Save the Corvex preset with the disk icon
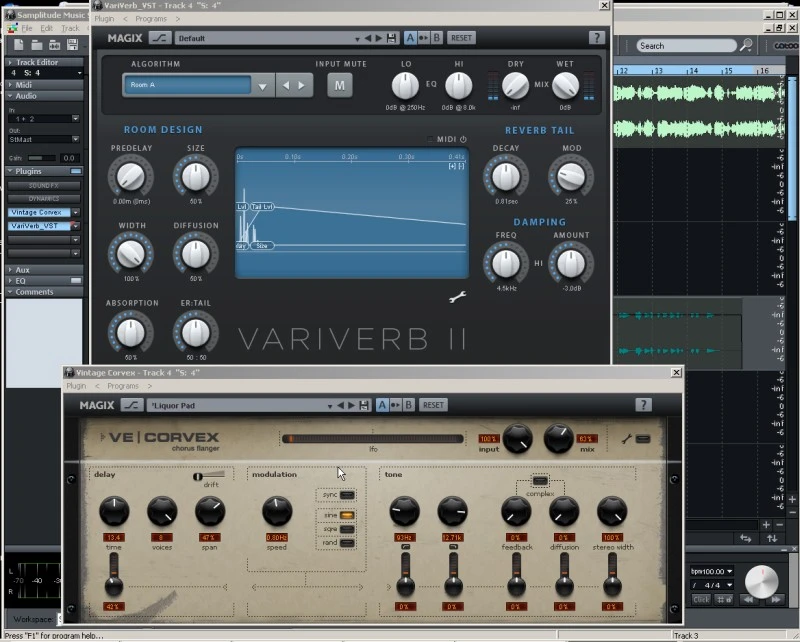The height and width of the screenshot is (642, 800). [364, 406]
